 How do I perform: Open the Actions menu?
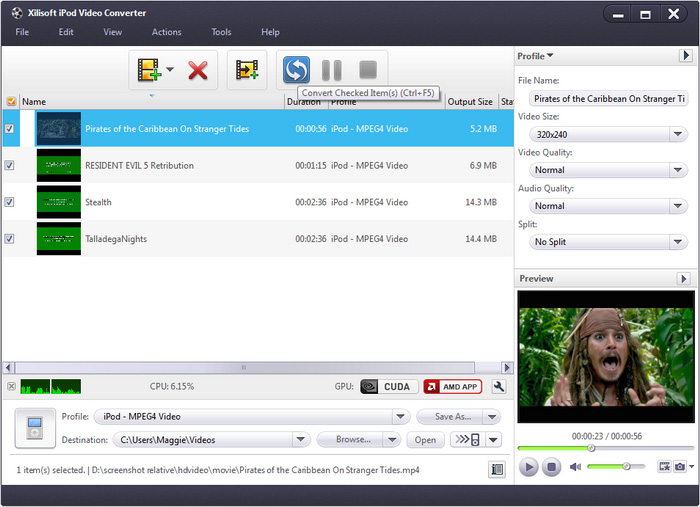166,32
